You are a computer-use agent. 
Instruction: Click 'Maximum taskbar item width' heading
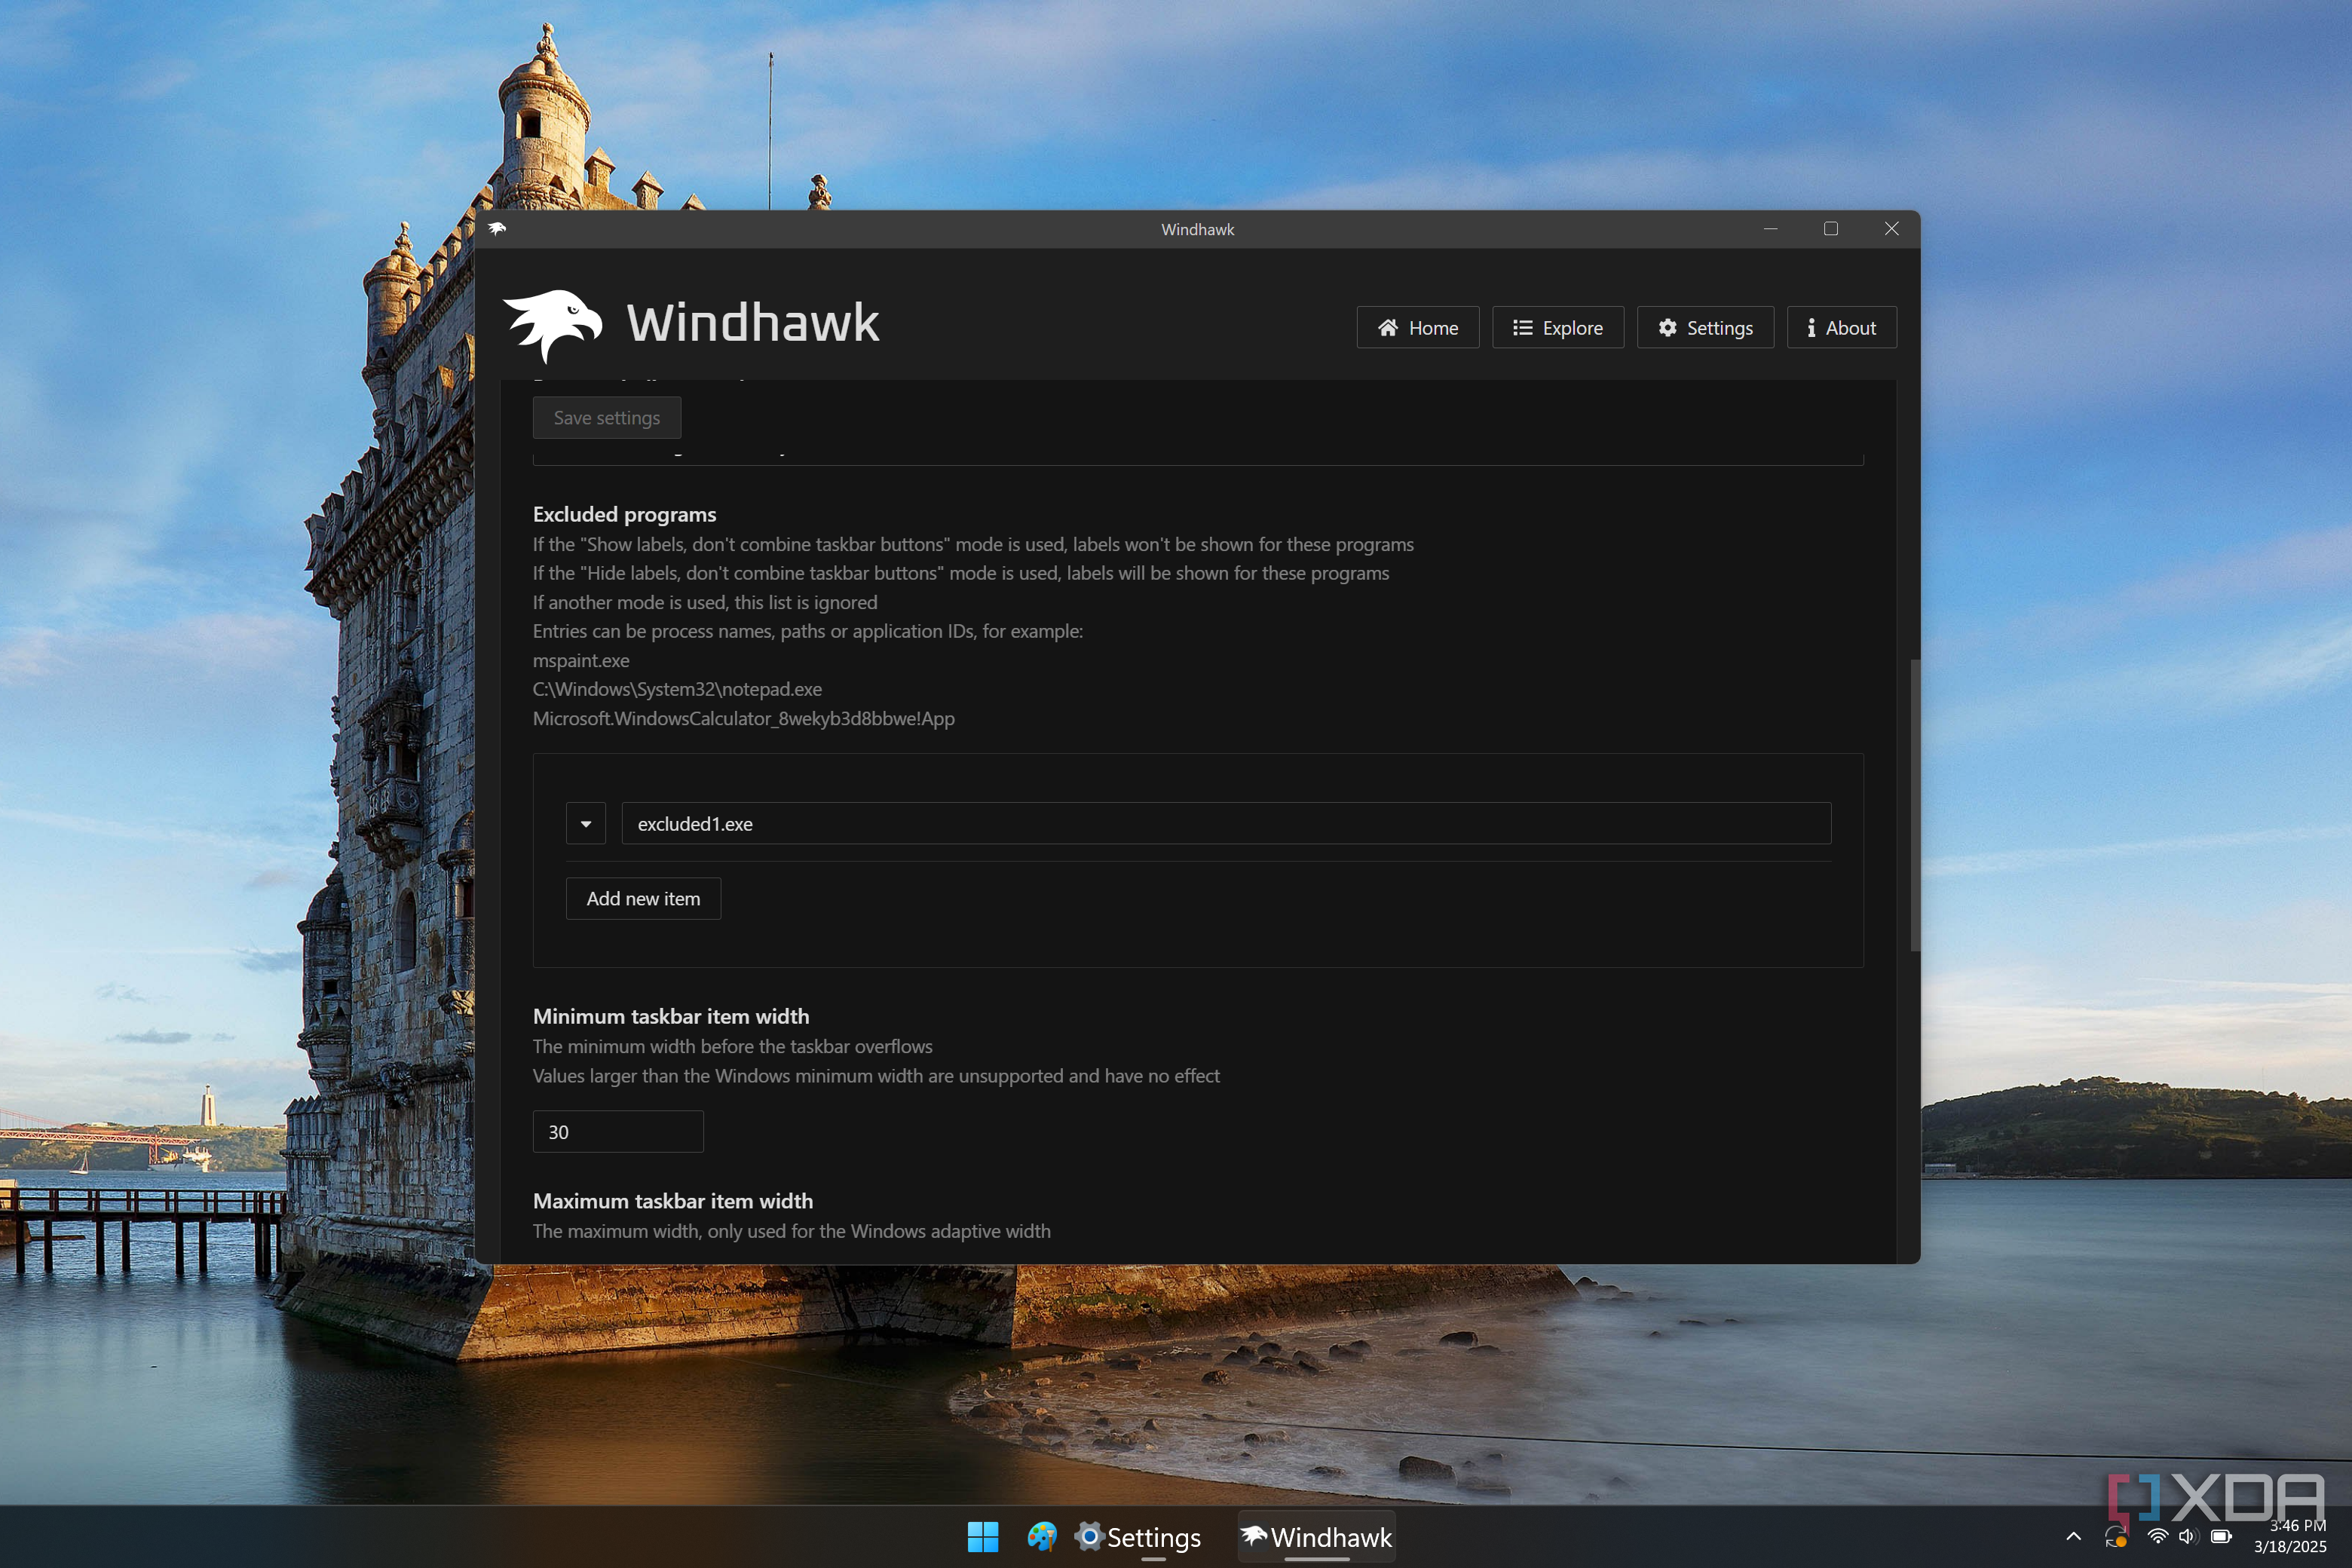click(673, 1201)
